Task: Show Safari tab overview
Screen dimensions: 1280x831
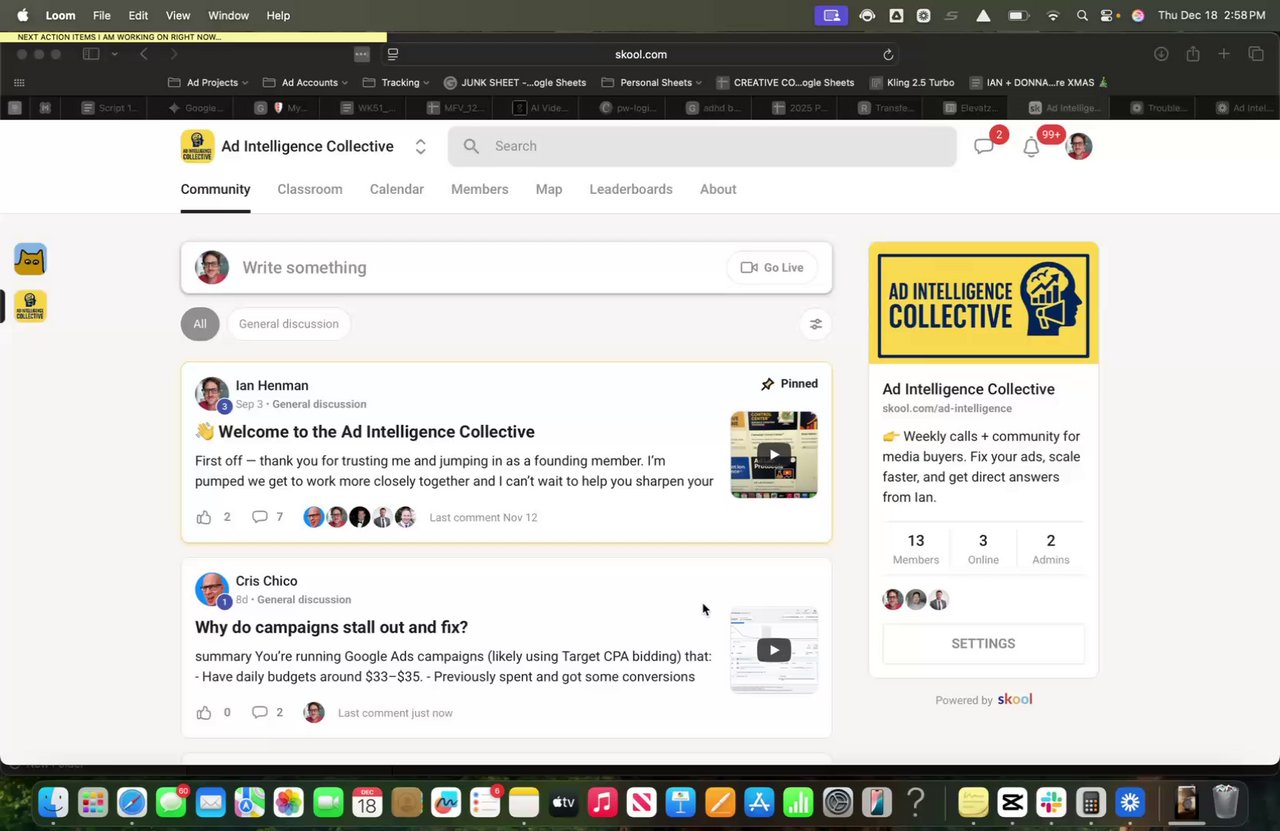Action: coord(1256,54)
